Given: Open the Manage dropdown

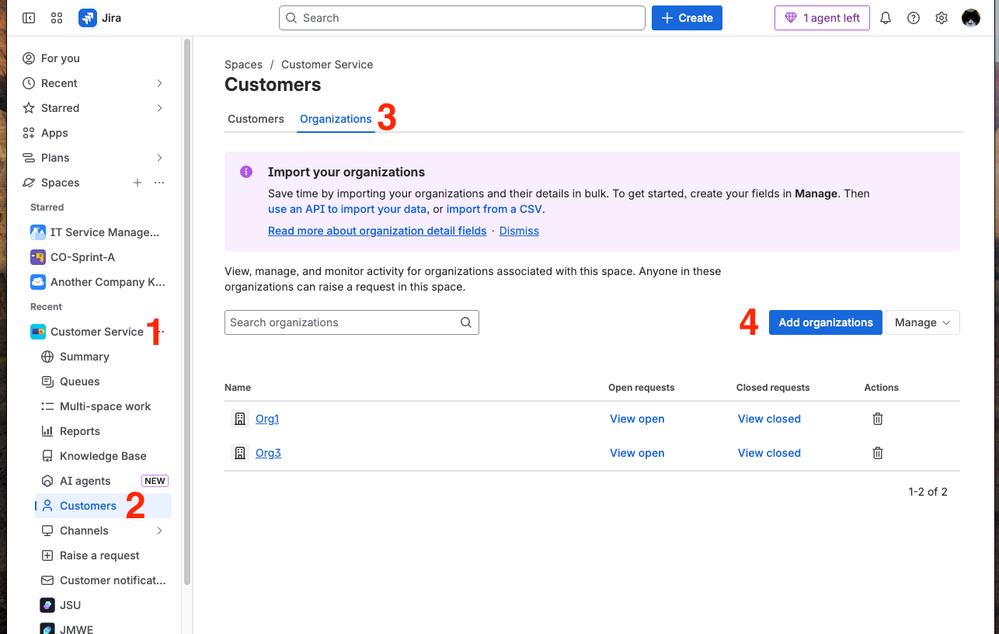Looking at the screenshot, I should [922, 322].
